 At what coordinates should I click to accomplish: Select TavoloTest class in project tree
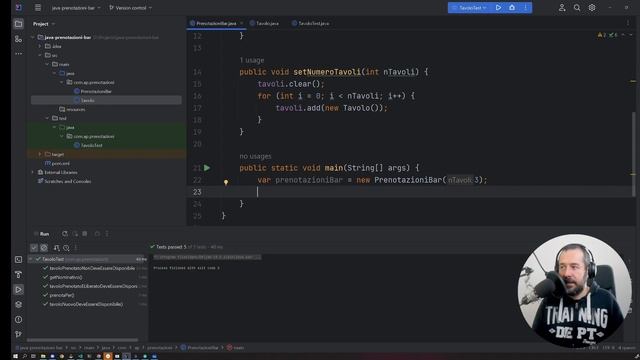click(x=91, y=145)
